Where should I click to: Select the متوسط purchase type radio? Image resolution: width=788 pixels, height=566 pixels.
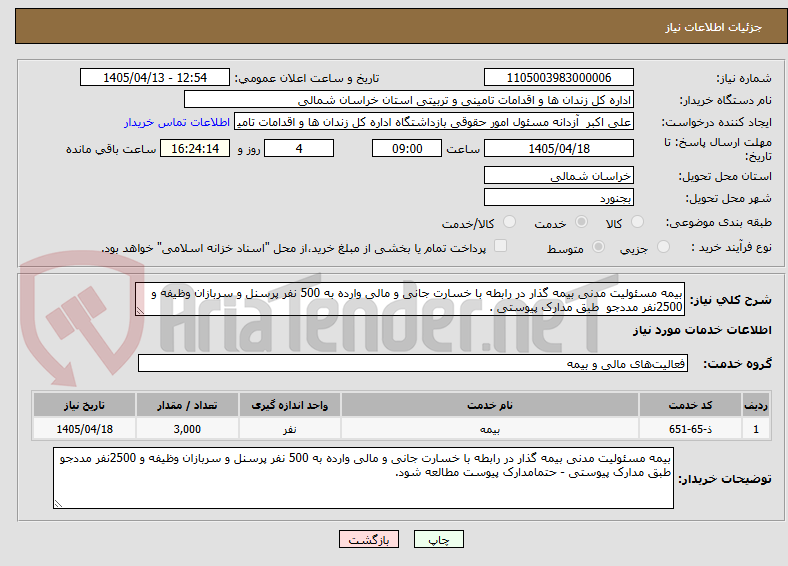click(x=599, y=246)
